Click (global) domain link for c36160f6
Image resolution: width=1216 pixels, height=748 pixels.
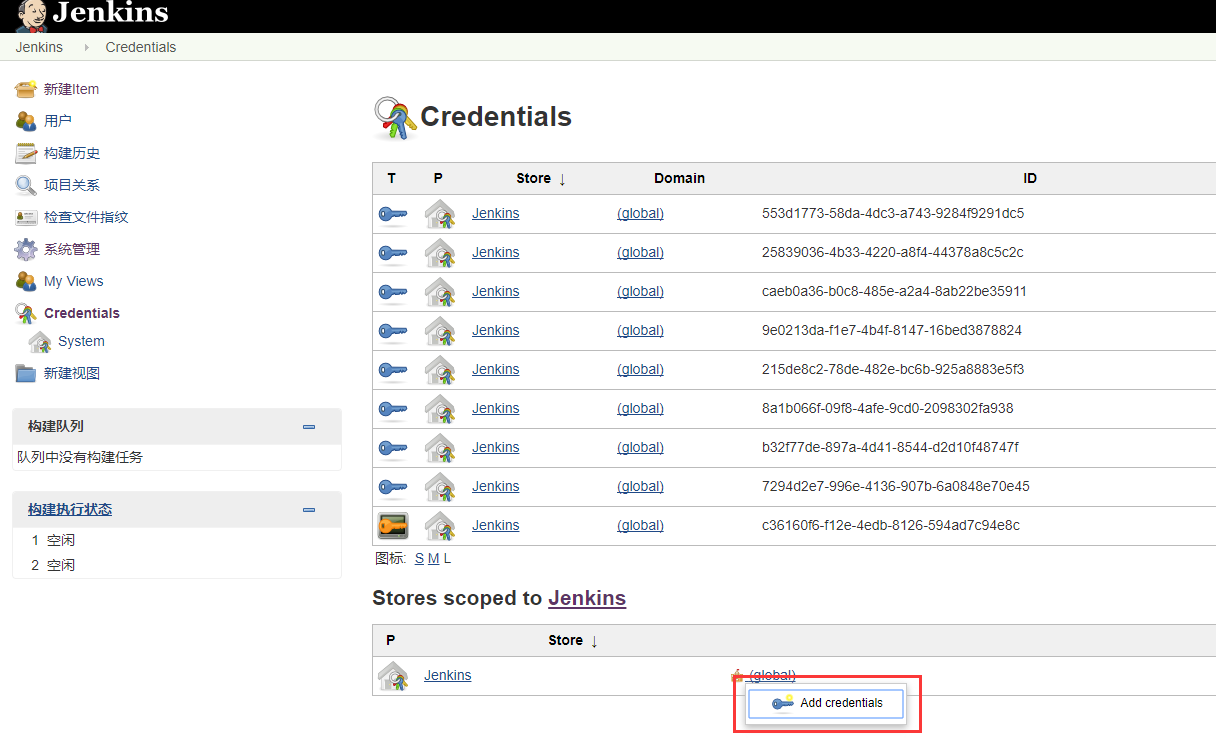click(640, 525)
